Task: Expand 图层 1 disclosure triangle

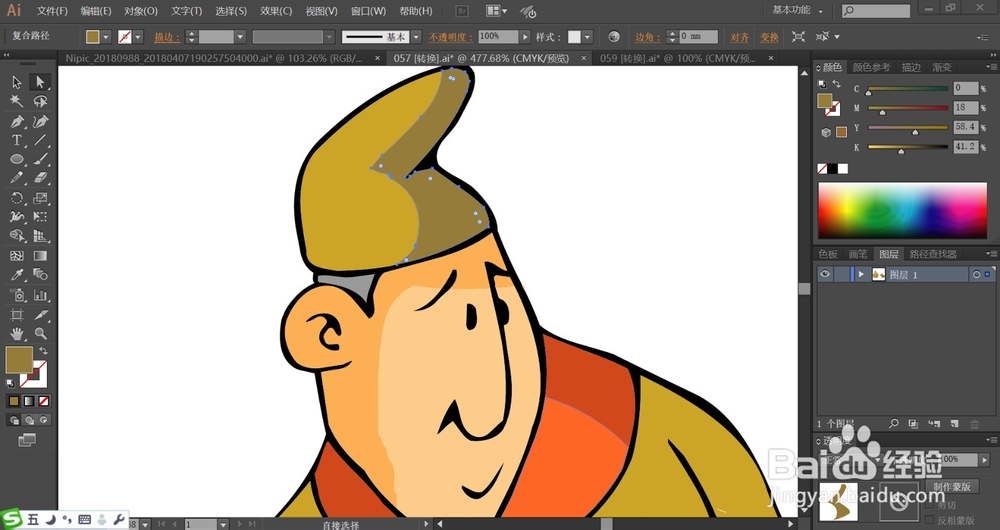Action: pyautogui.click(x=860, y=274)
